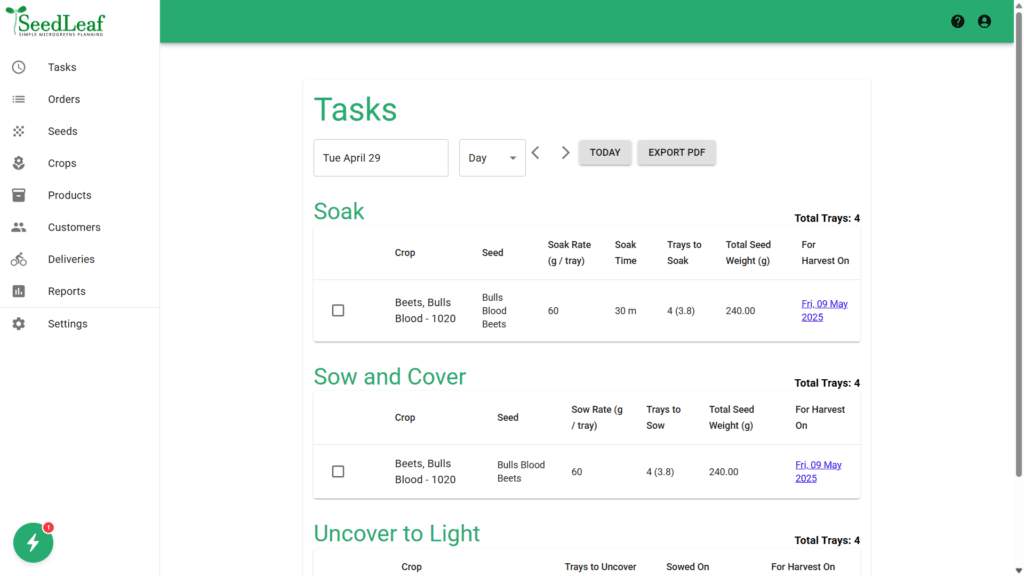This screenshot has height=576, width=1024.
Task: Open the Reports chart icon
Action: pos(19,291)
